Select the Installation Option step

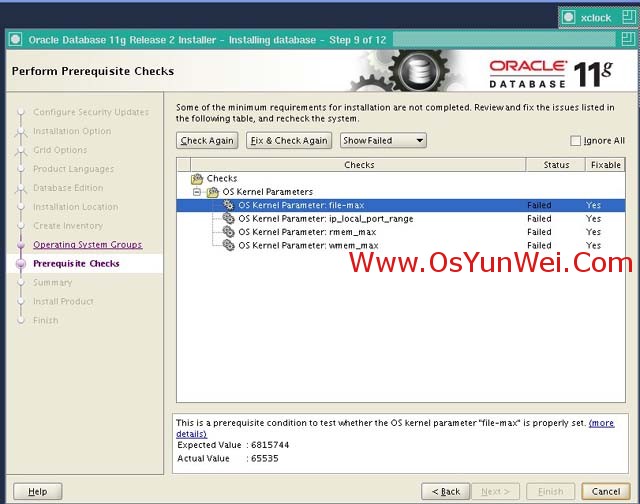pyautogui.click(x=72, y=131)
